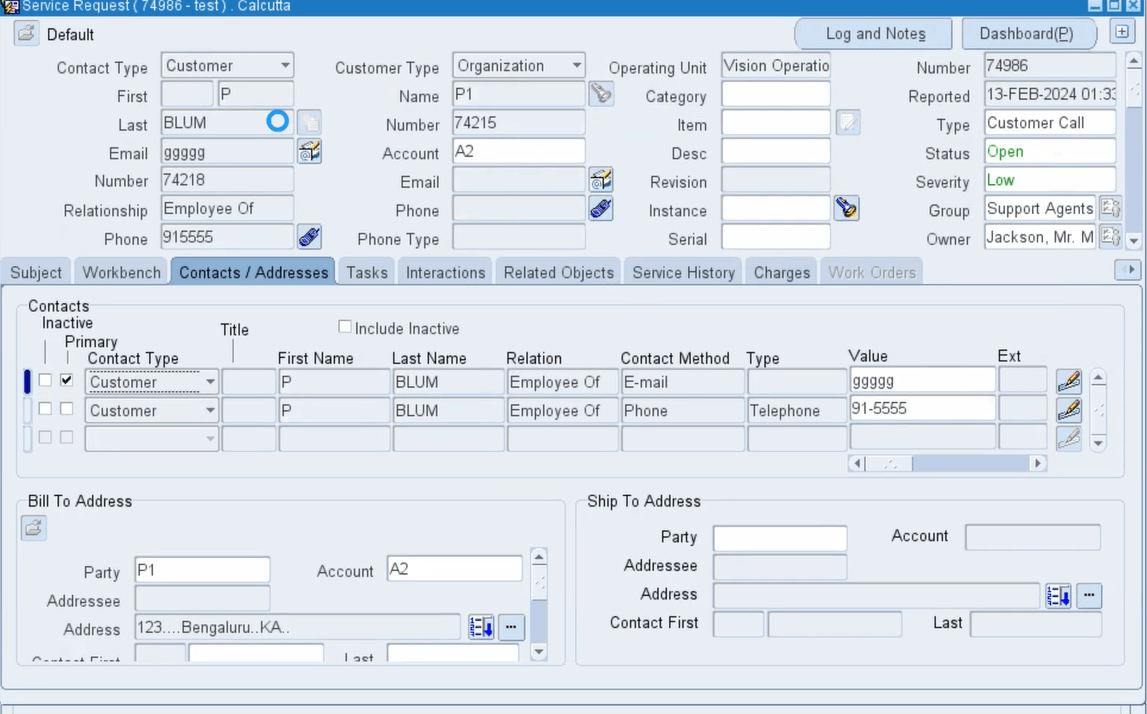The height and width of the screenshot is (714, 1147).
Task: Click the Type field showing Customer Call
Action: (x=1050, y=123)
